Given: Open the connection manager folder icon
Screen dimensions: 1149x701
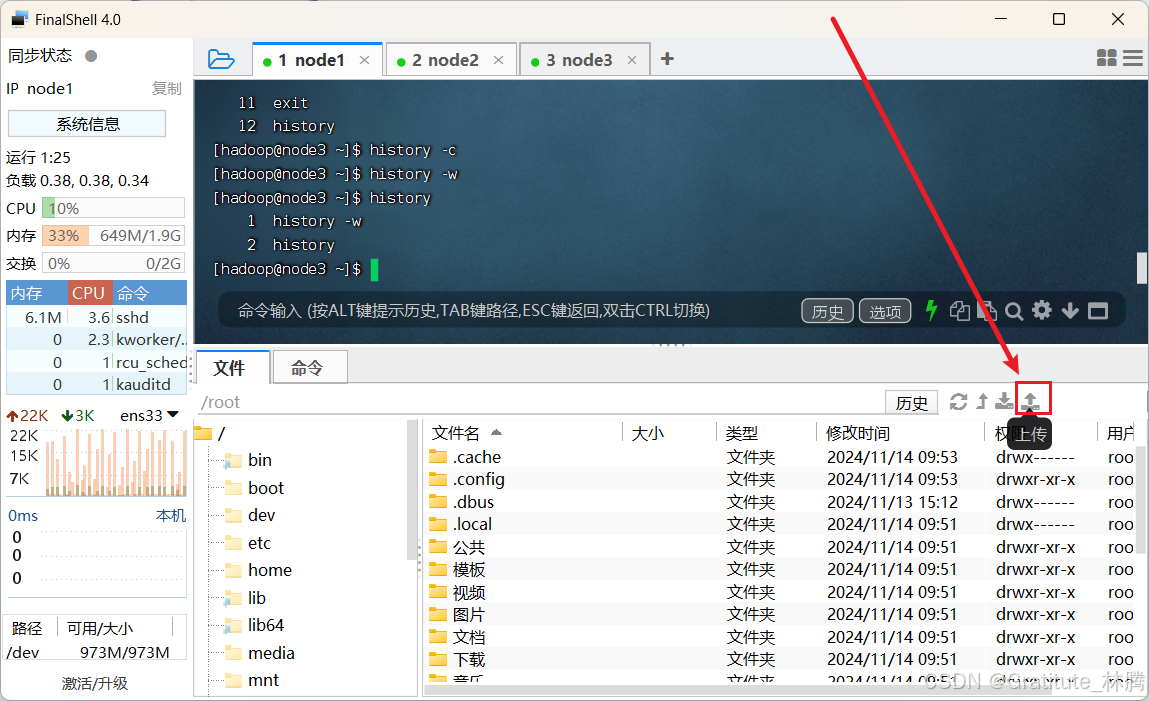Looking at the screenshot, I should pos(221,59).
